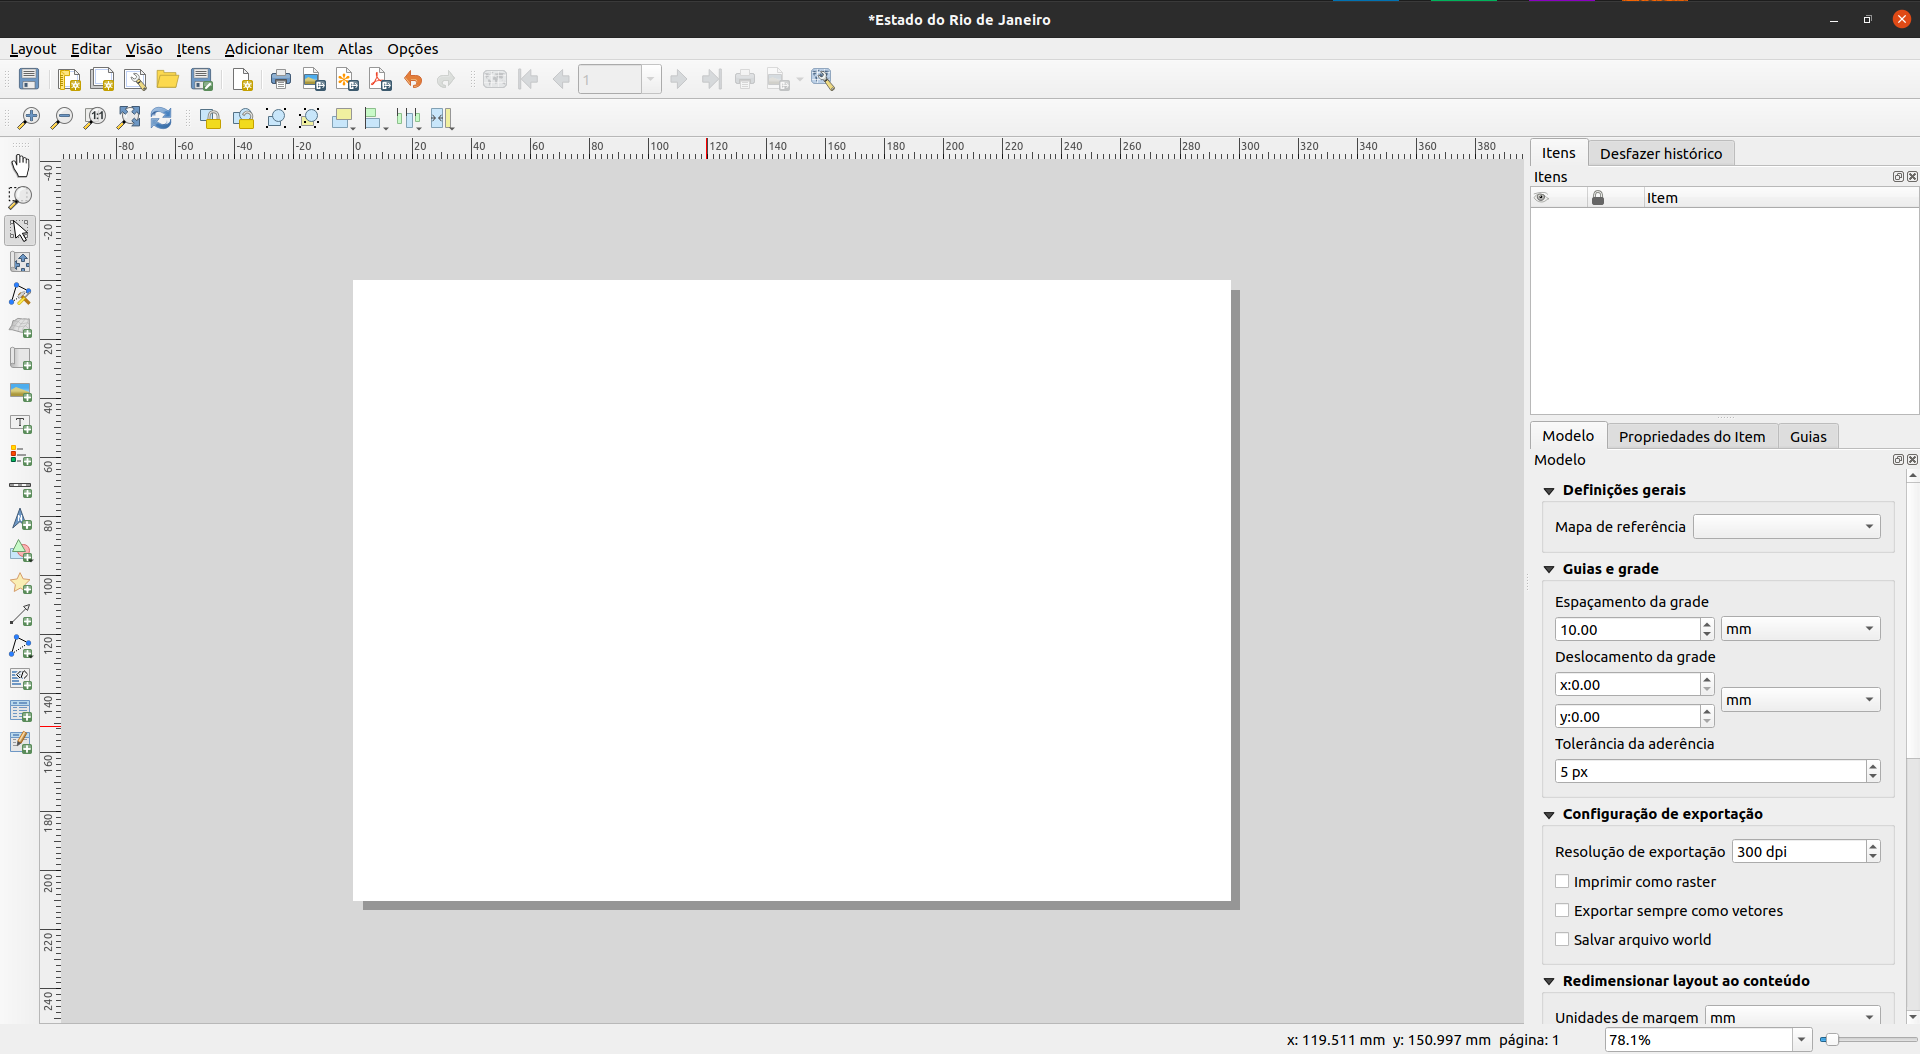
Task: Collapse the Definições gerais section
Action: (x=1549, y=490)
